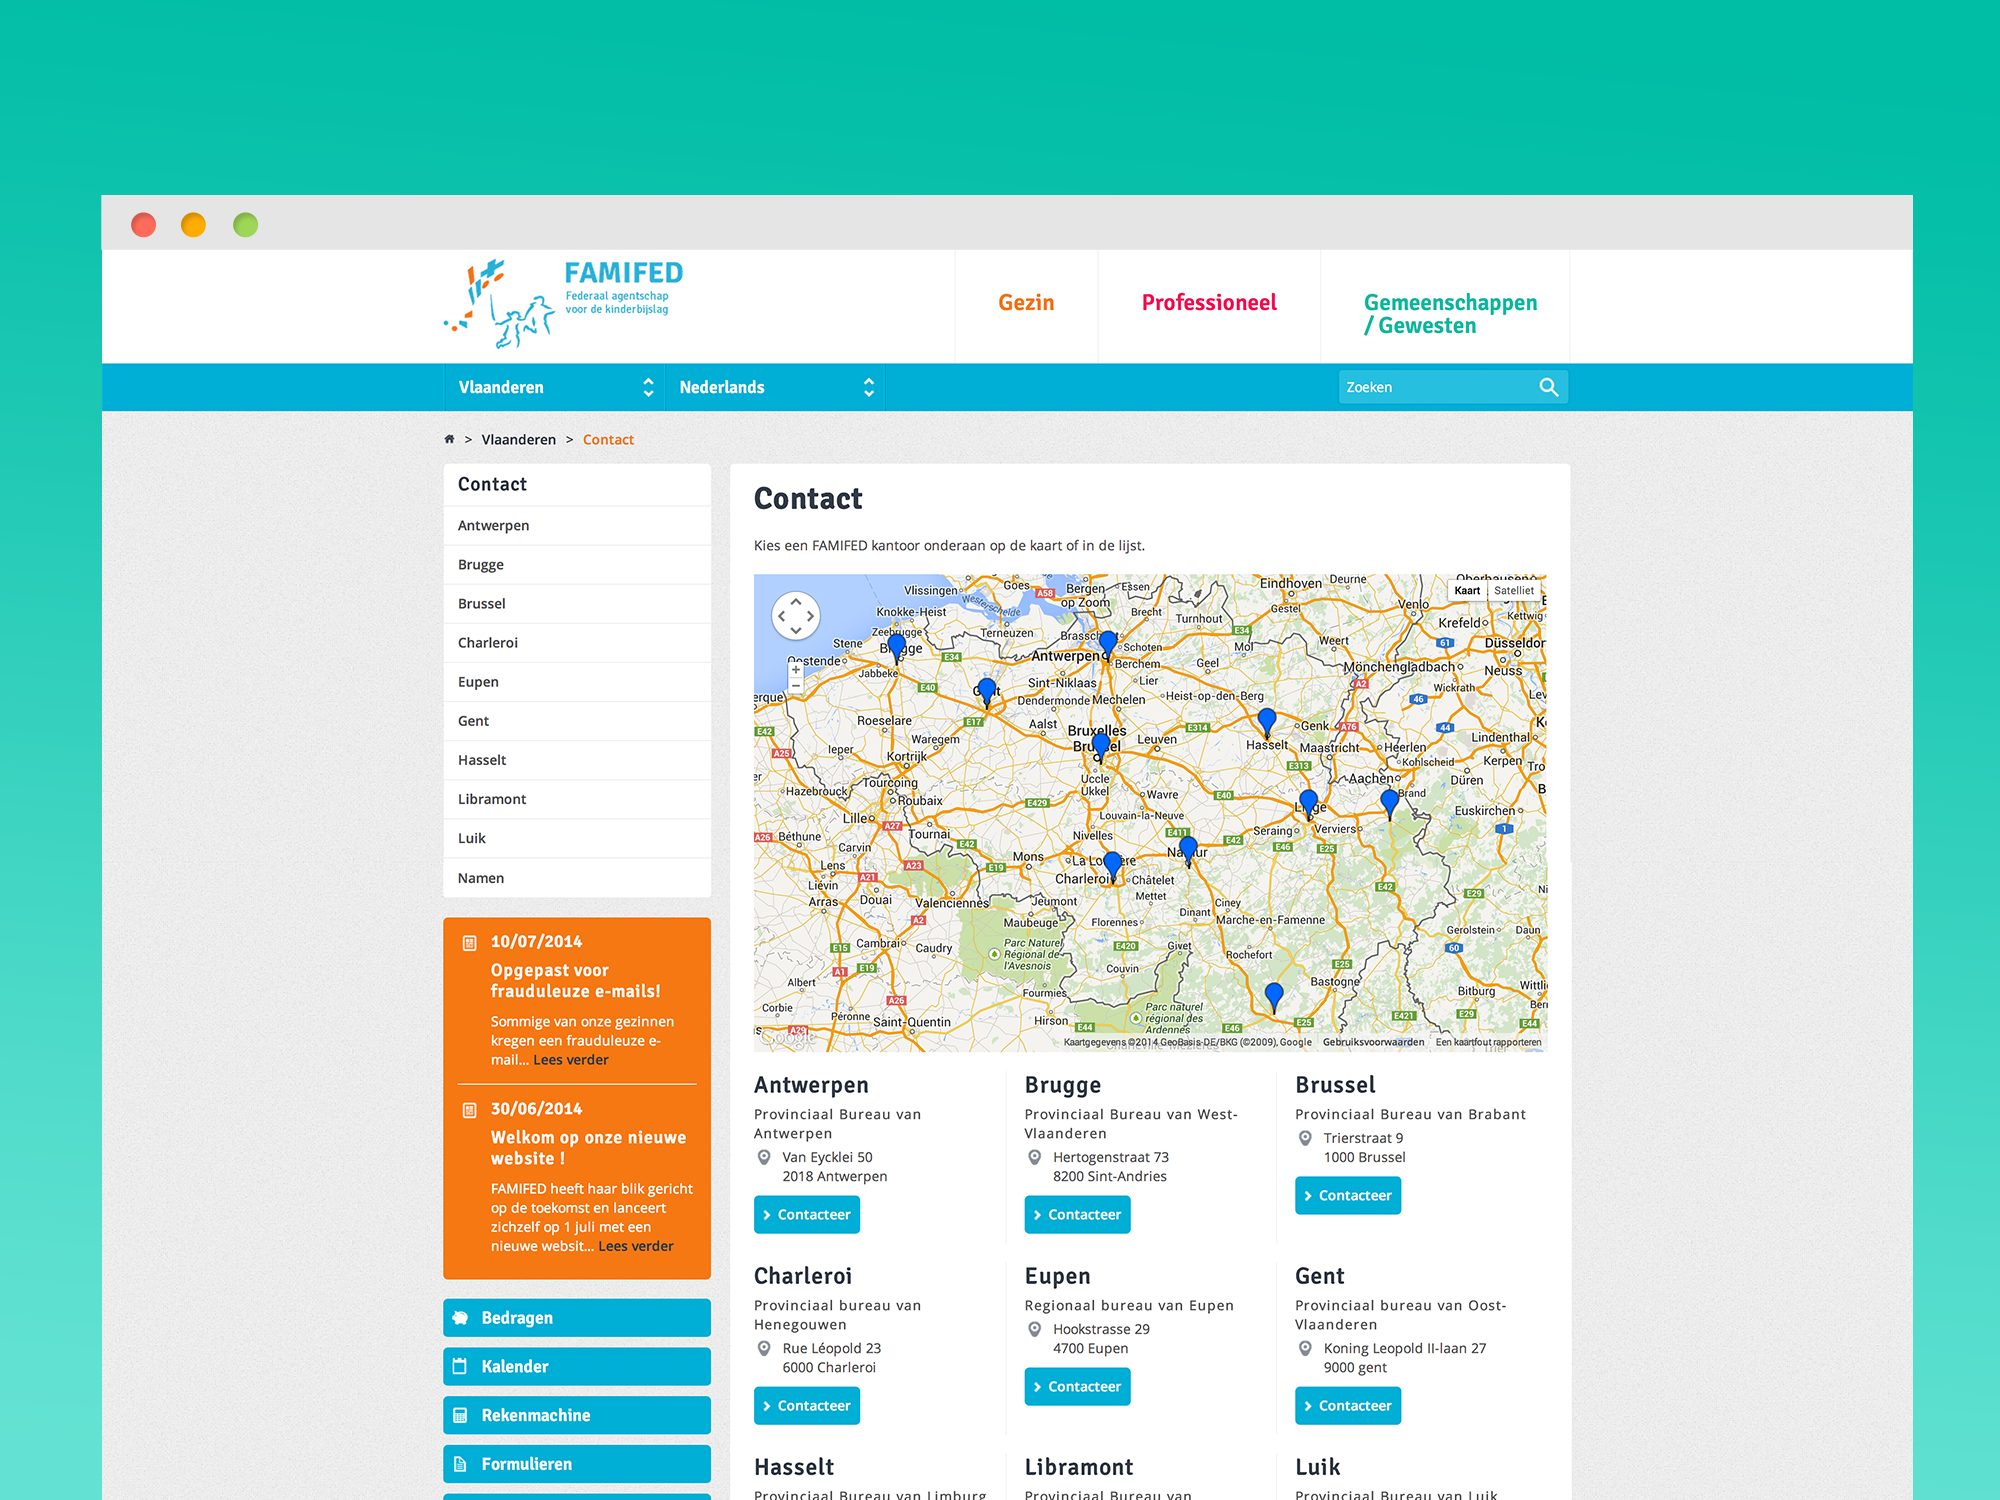Open the Vlaanderen region dropdown
Screen dimensions: 2000x1500
tap(554, 387)
